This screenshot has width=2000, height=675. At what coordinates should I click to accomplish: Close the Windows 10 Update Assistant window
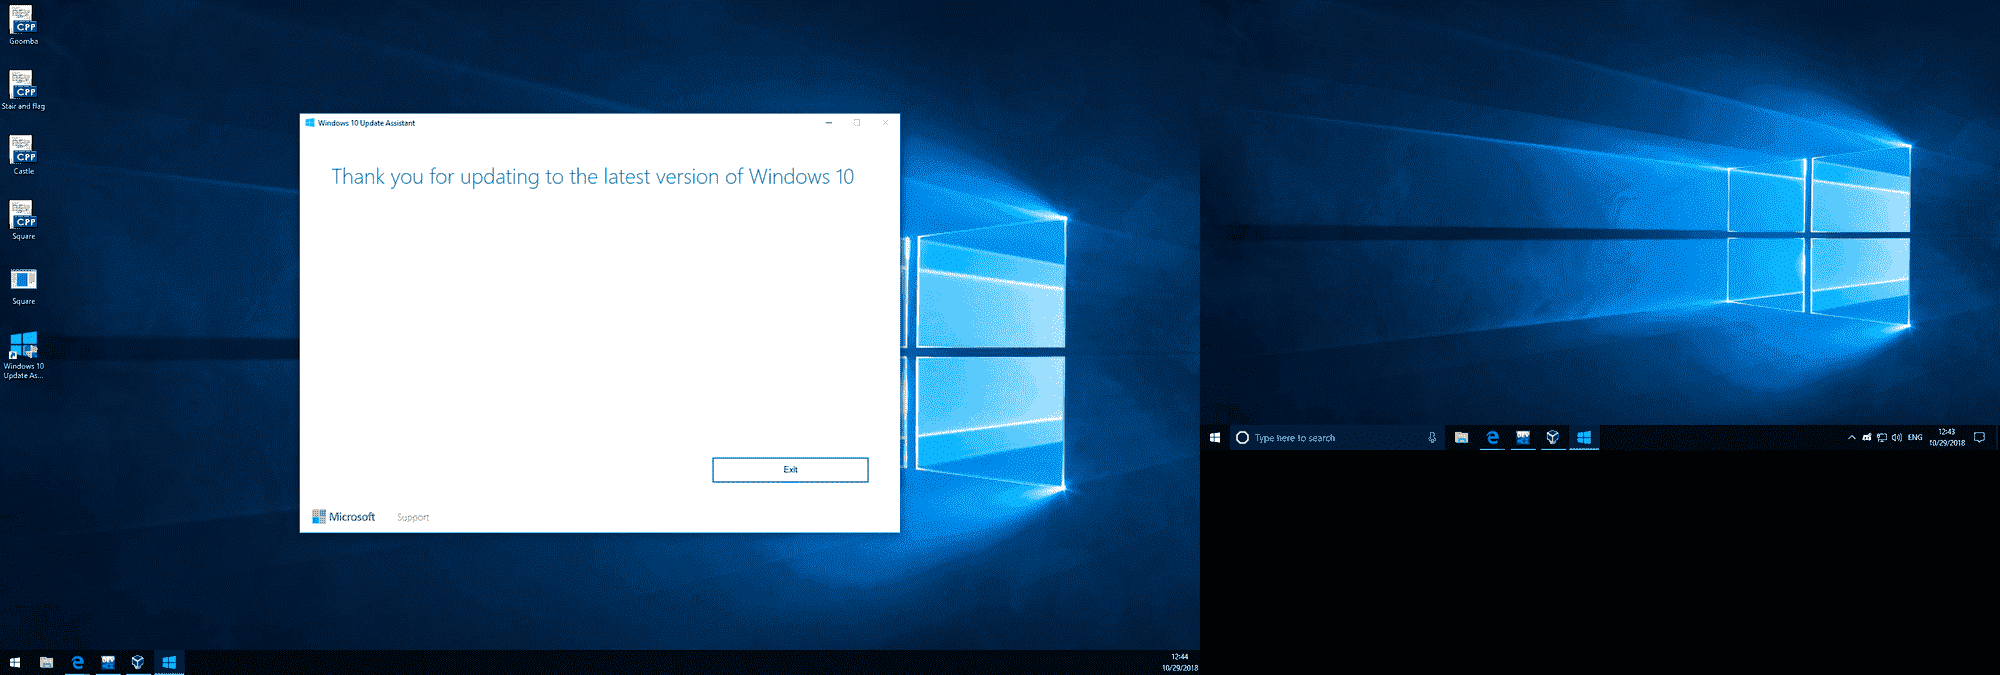click(x=885, y=123)
